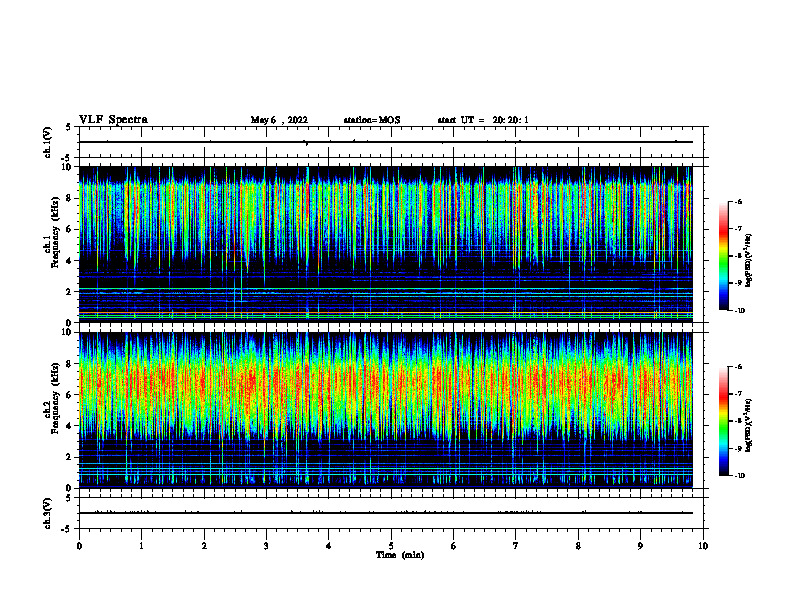Click the "-5" tick on ch.3(V) axis
This screenshot has height=612, width=792.
tap(68, 529)
